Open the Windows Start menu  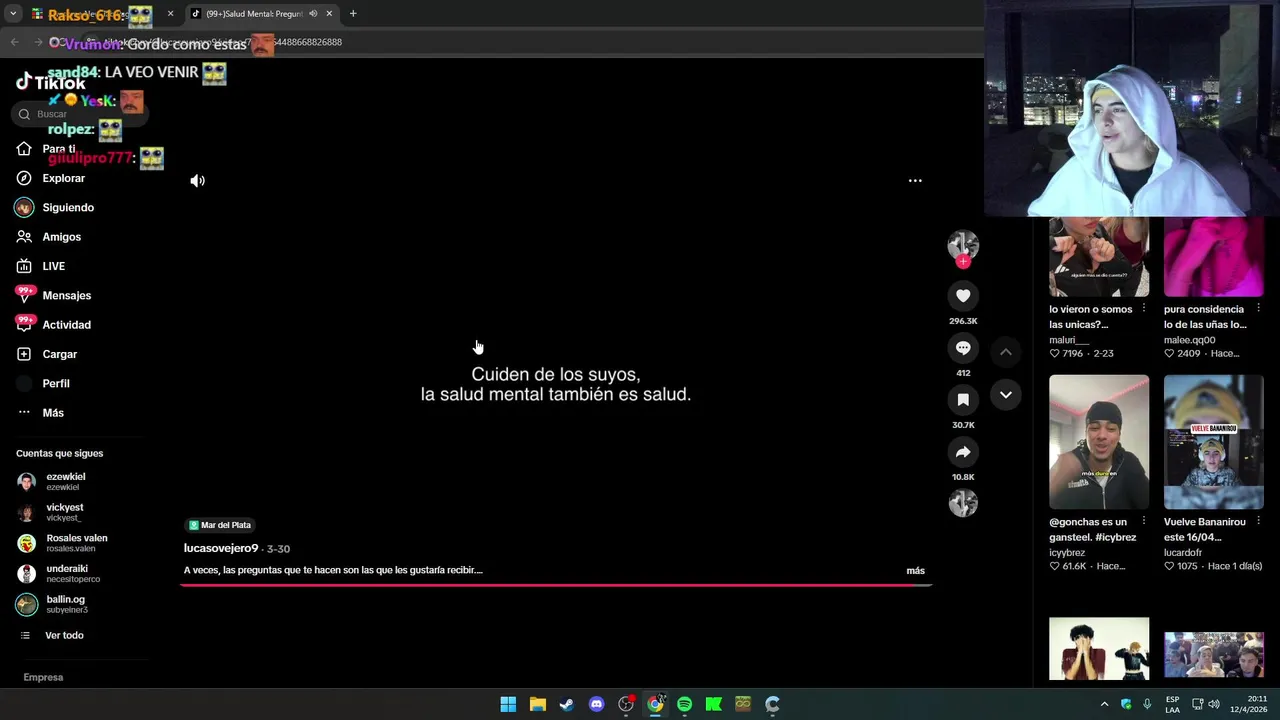tap(508, 704)
